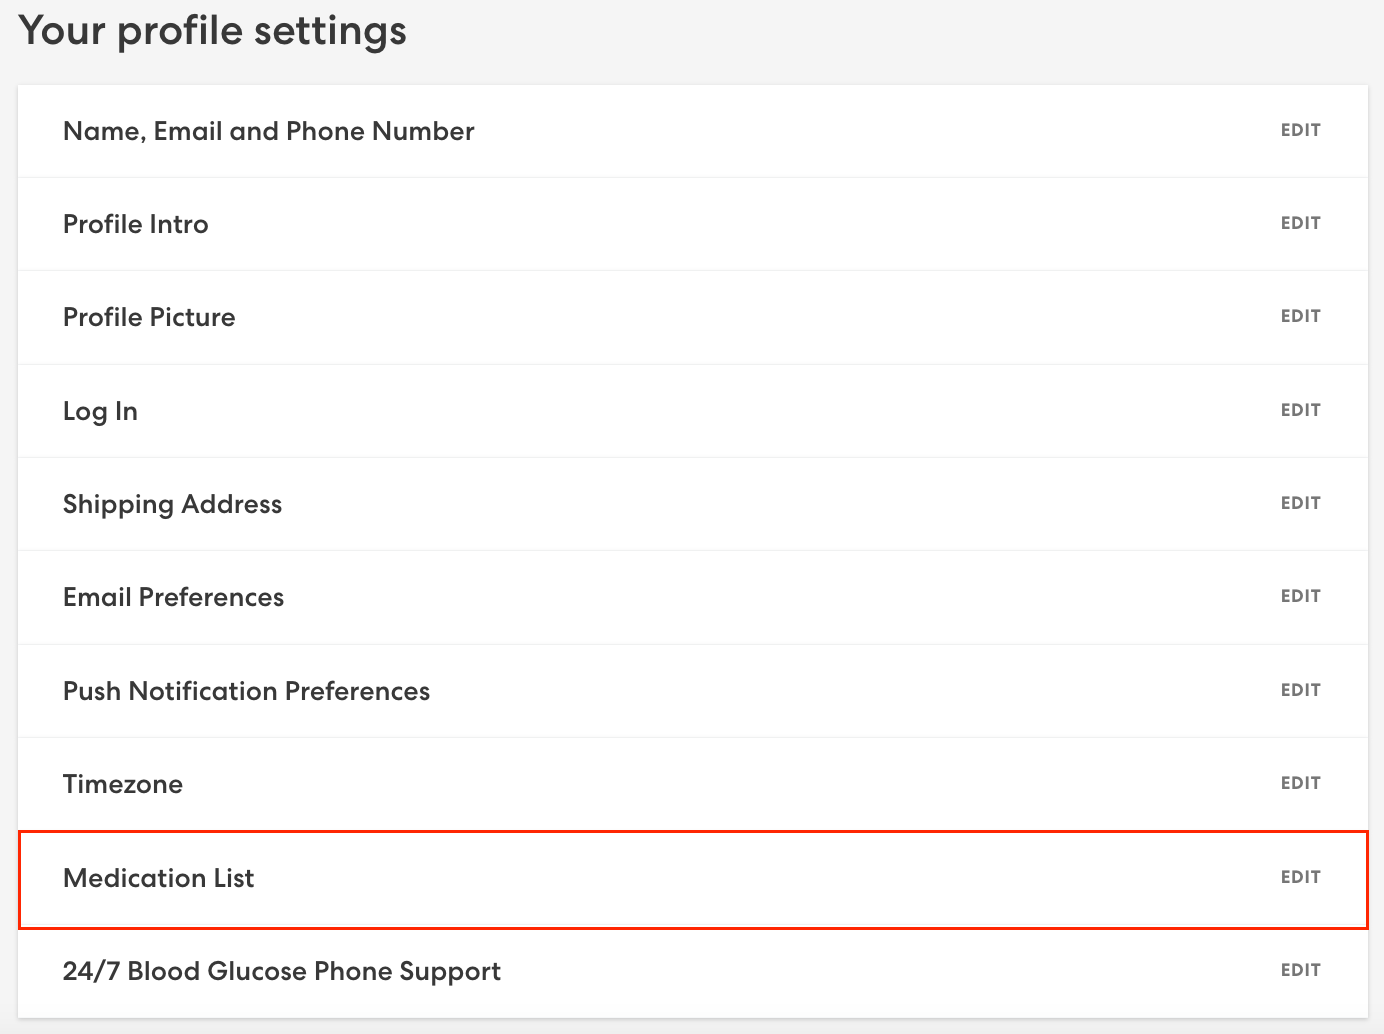Open Profile Picture edit option
This screenshot has width=1384, height=1034.
[1300, 316]
